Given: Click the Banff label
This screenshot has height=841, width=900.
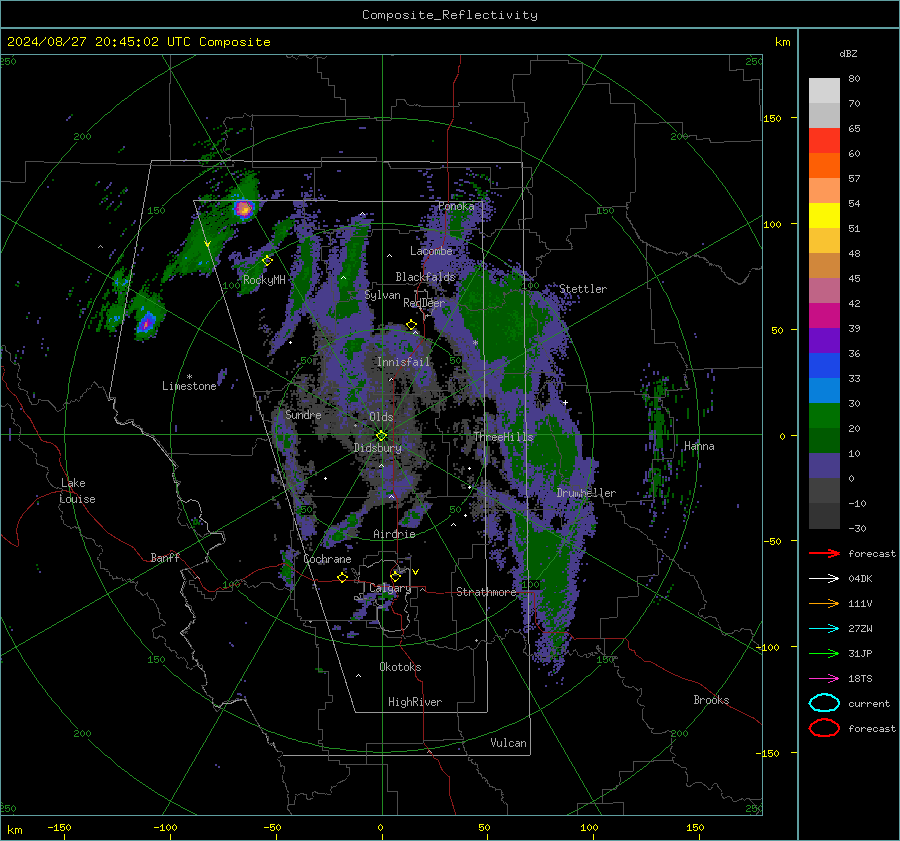Looking at the screenshot, I should (x=165, y=558).
